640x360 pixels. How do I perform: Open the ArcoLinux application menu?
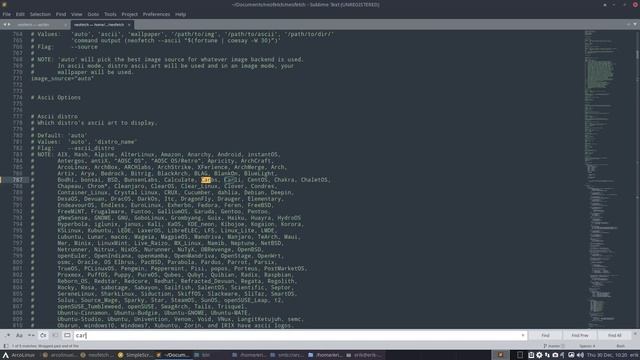(x=19, y=355)
